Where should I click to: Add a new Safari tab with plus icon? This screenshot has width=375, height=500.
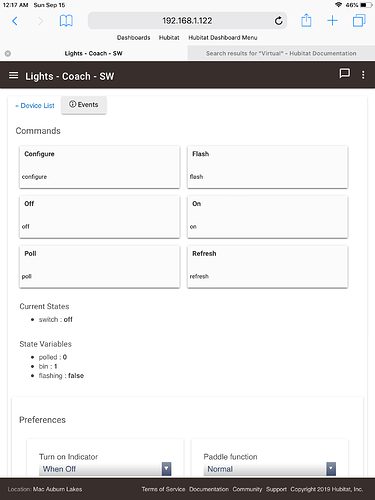point(332,21)
